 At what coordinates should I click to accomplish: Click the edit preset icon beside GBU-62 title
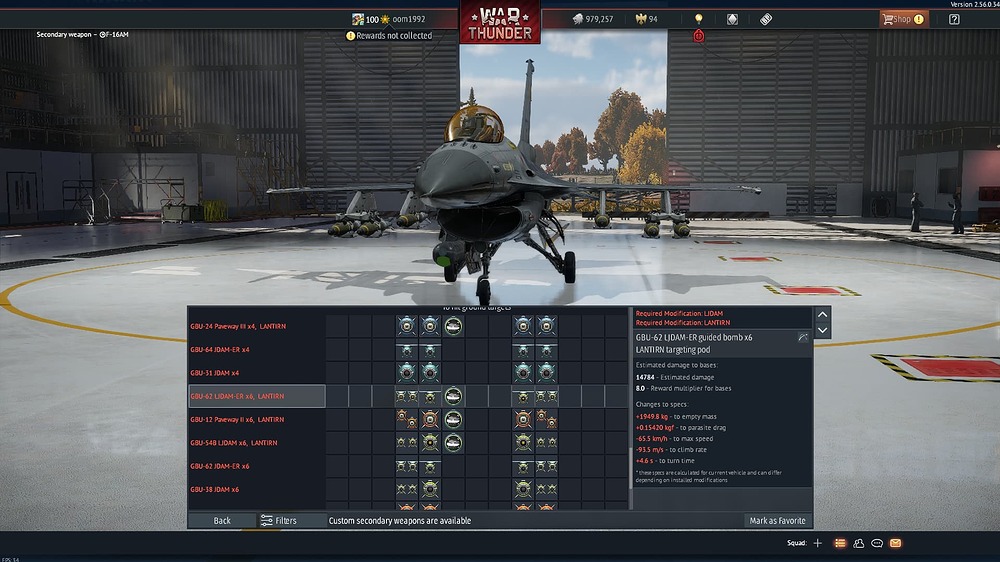803,337
